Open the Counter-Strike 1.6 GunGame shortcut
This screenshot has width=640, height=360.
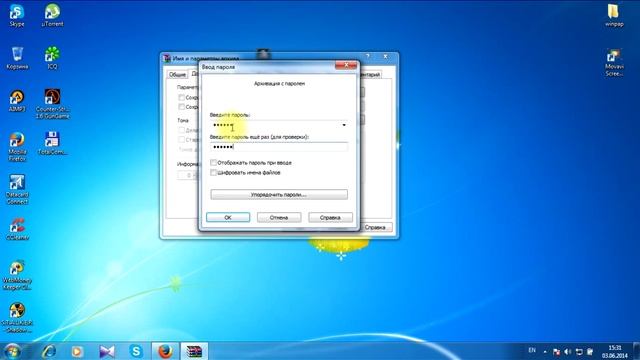click(52, 104)
